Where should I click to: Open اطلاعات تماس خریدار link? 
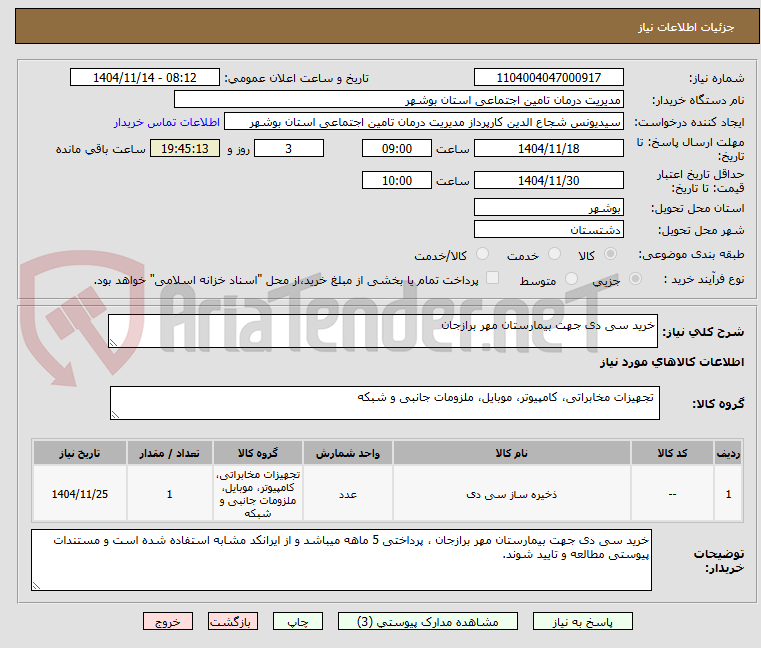tap(166, 122)
